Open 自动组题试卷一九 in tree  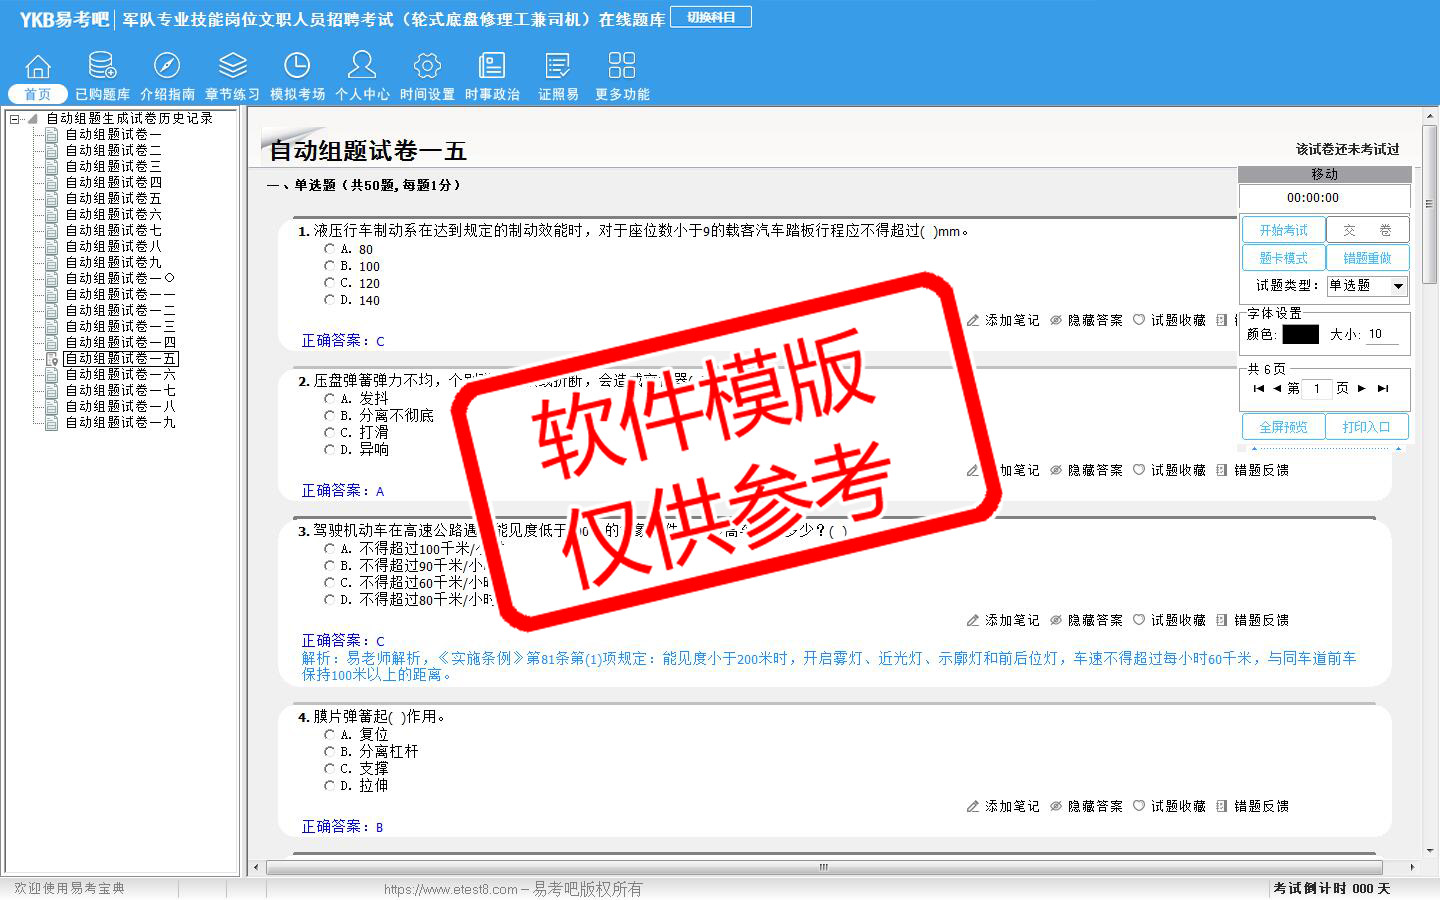click(120, 422)
